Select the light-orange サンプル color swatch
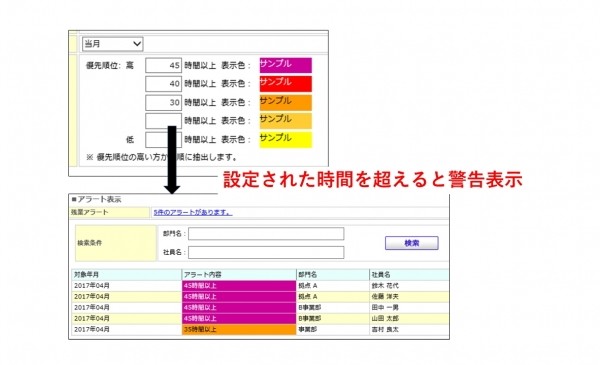Screen dimensions: 600x365 285,121
